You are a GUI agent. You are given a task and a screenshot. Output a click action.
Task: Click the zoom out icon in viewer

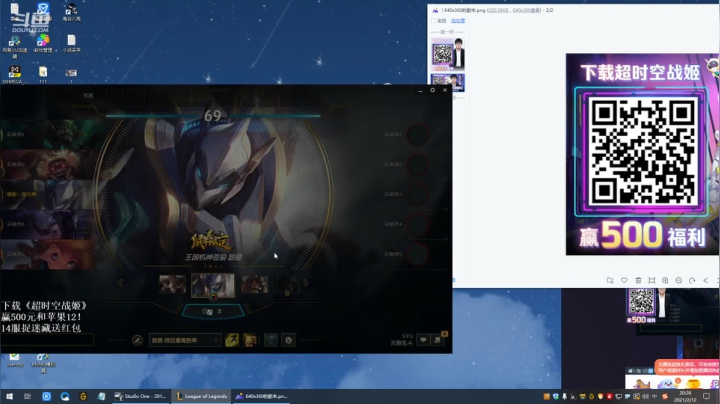click(679, 281)
